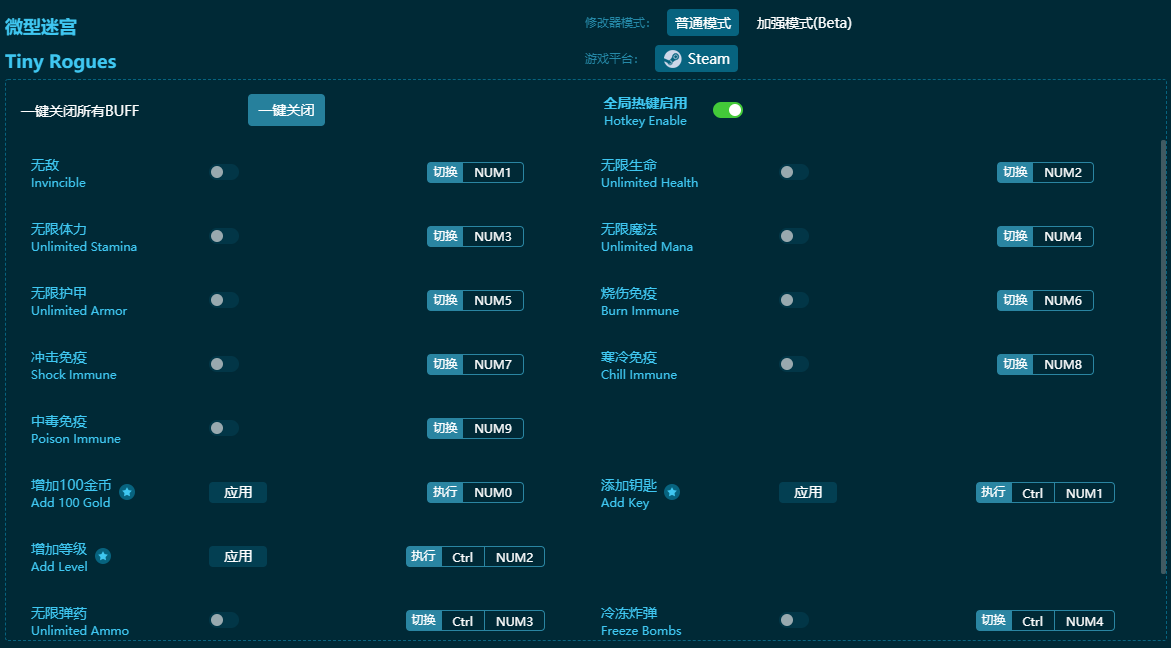Click the Tiny Rogues title text
Viewport: 1171px width, 648px height.
click(60, 61)
